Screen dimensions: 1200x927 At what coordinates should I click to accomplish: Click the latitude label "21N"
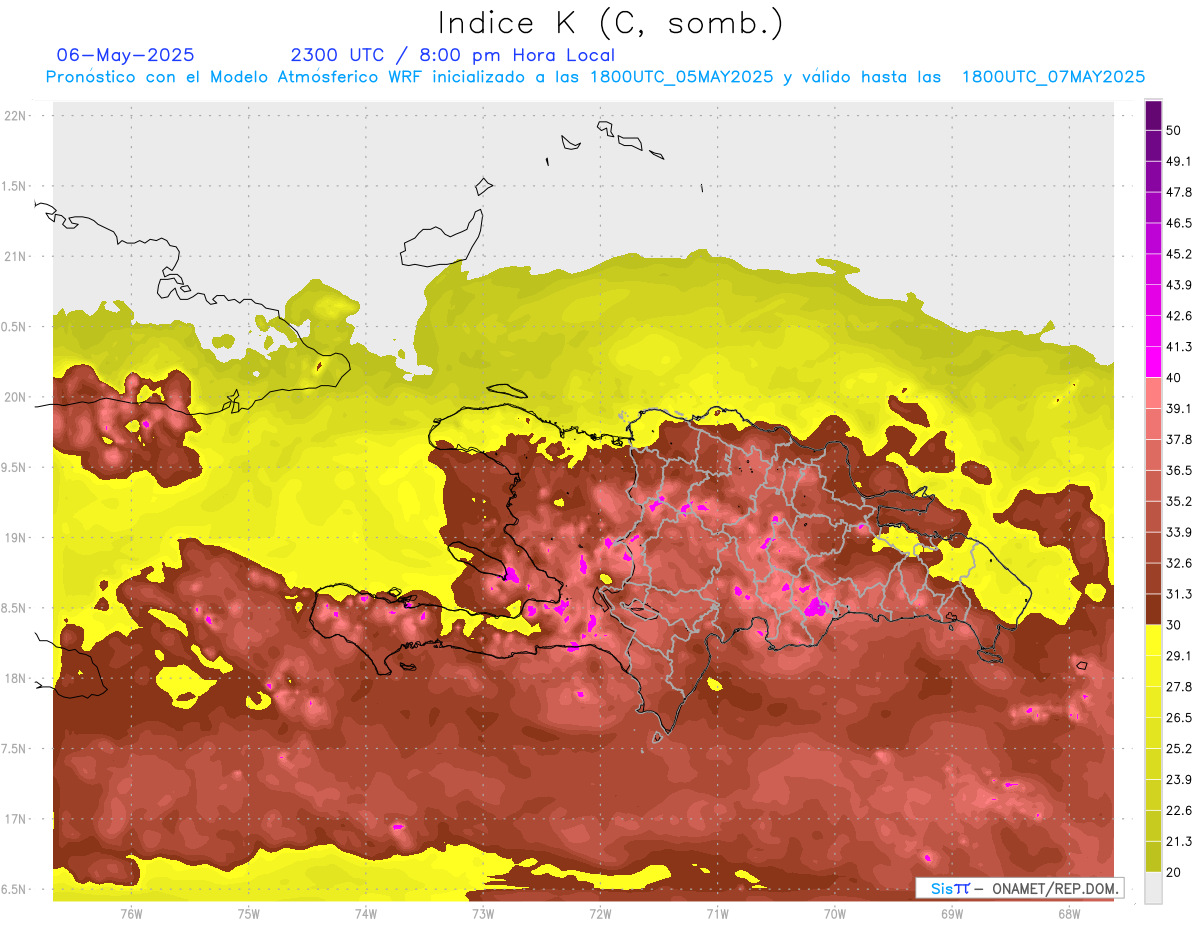pos(15,257)
